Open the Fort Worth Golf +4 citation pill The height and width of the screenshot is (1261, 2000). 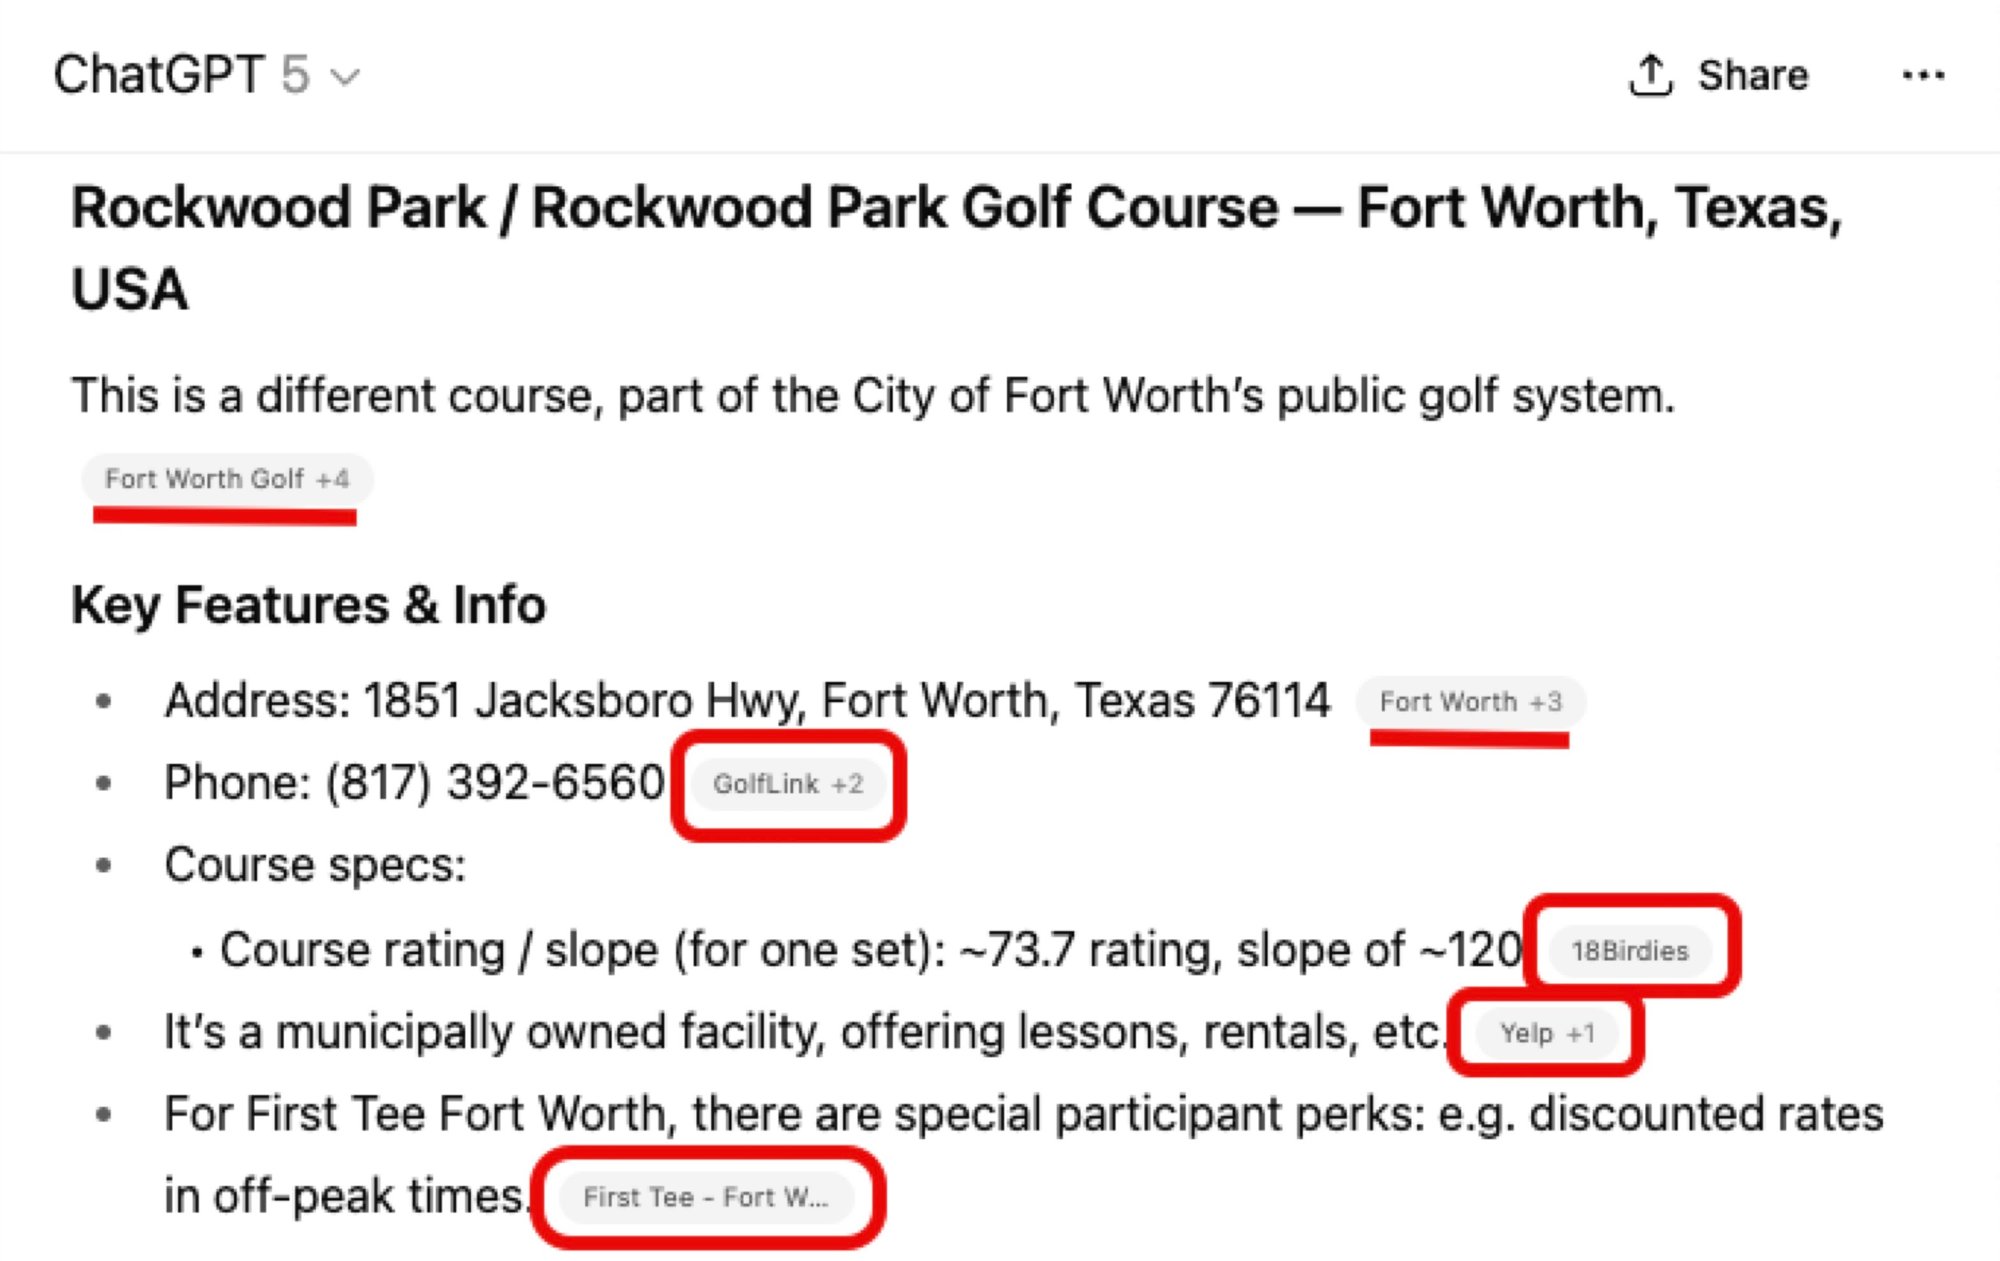pos(226,479)
